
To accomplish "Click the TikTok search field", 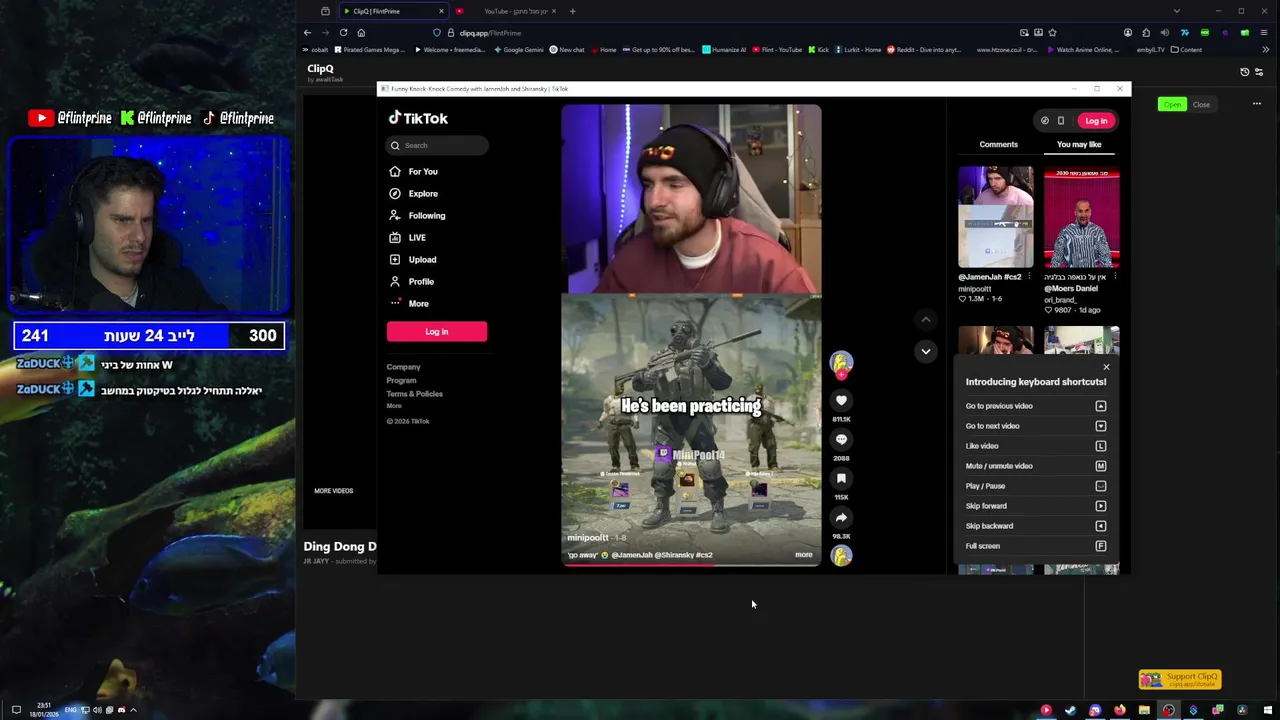I will pyautogui.click(x=437, y=145).
